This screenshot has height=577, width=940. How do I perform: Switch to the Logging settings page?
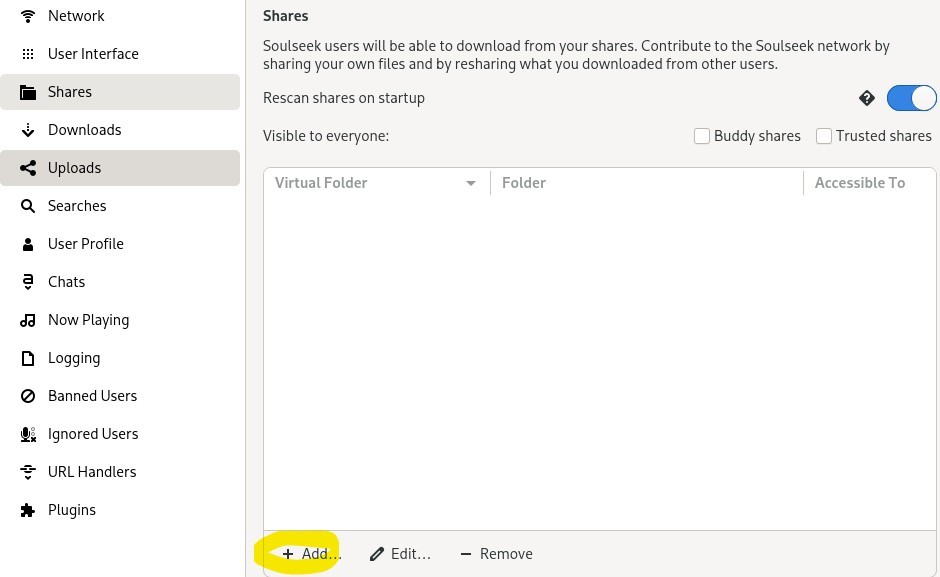click(74, 358)
